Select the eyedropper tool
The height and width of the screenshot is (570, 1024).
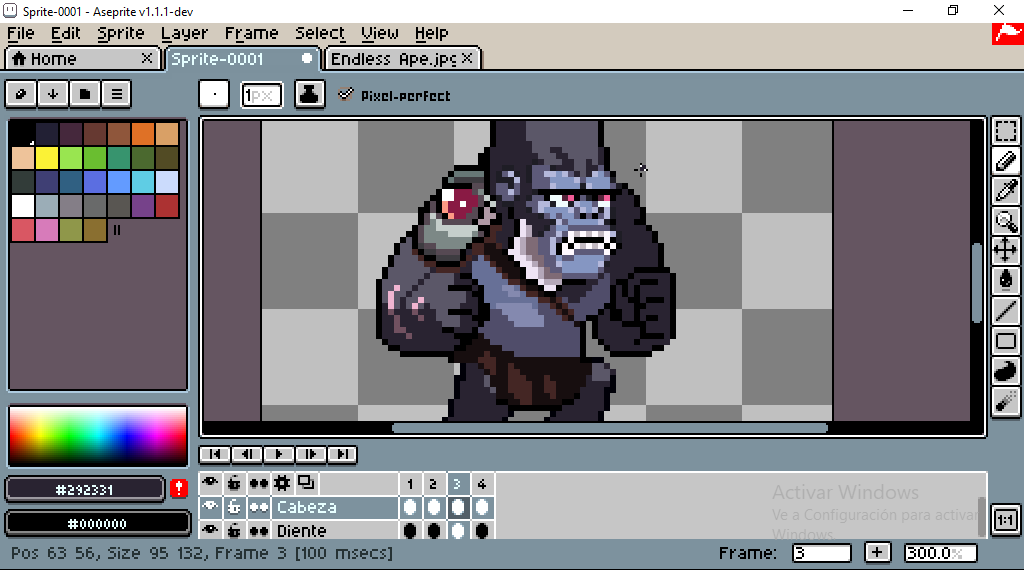(x=1006, y=191)
